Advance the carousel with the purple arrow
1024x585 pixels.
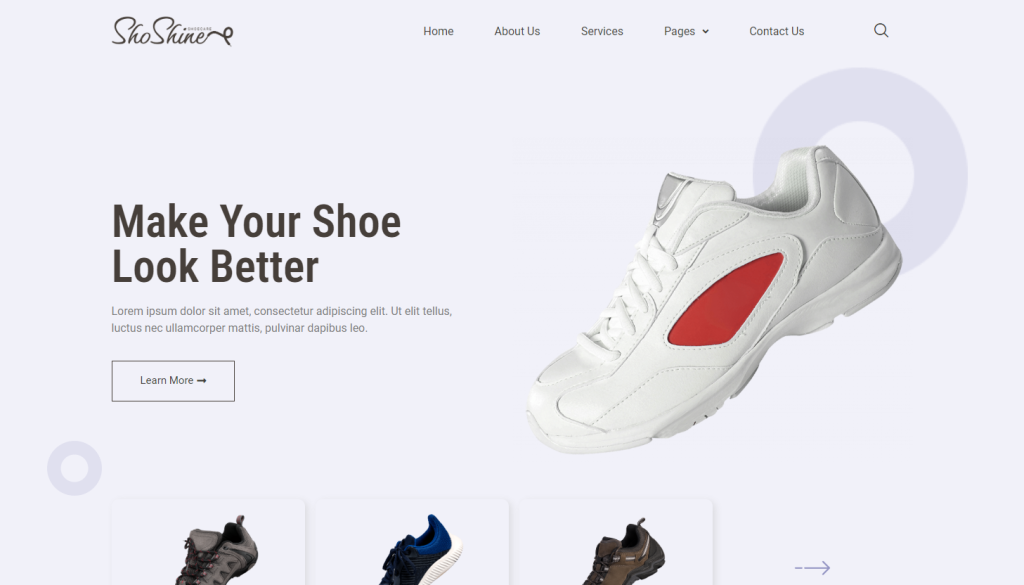(x=812, y=567)
